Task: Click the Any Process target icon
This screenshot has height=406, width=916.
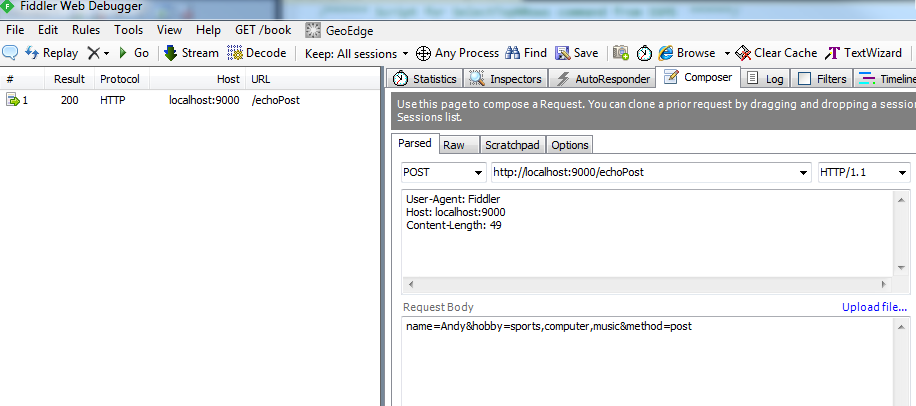Action: [x=423, y=53]
